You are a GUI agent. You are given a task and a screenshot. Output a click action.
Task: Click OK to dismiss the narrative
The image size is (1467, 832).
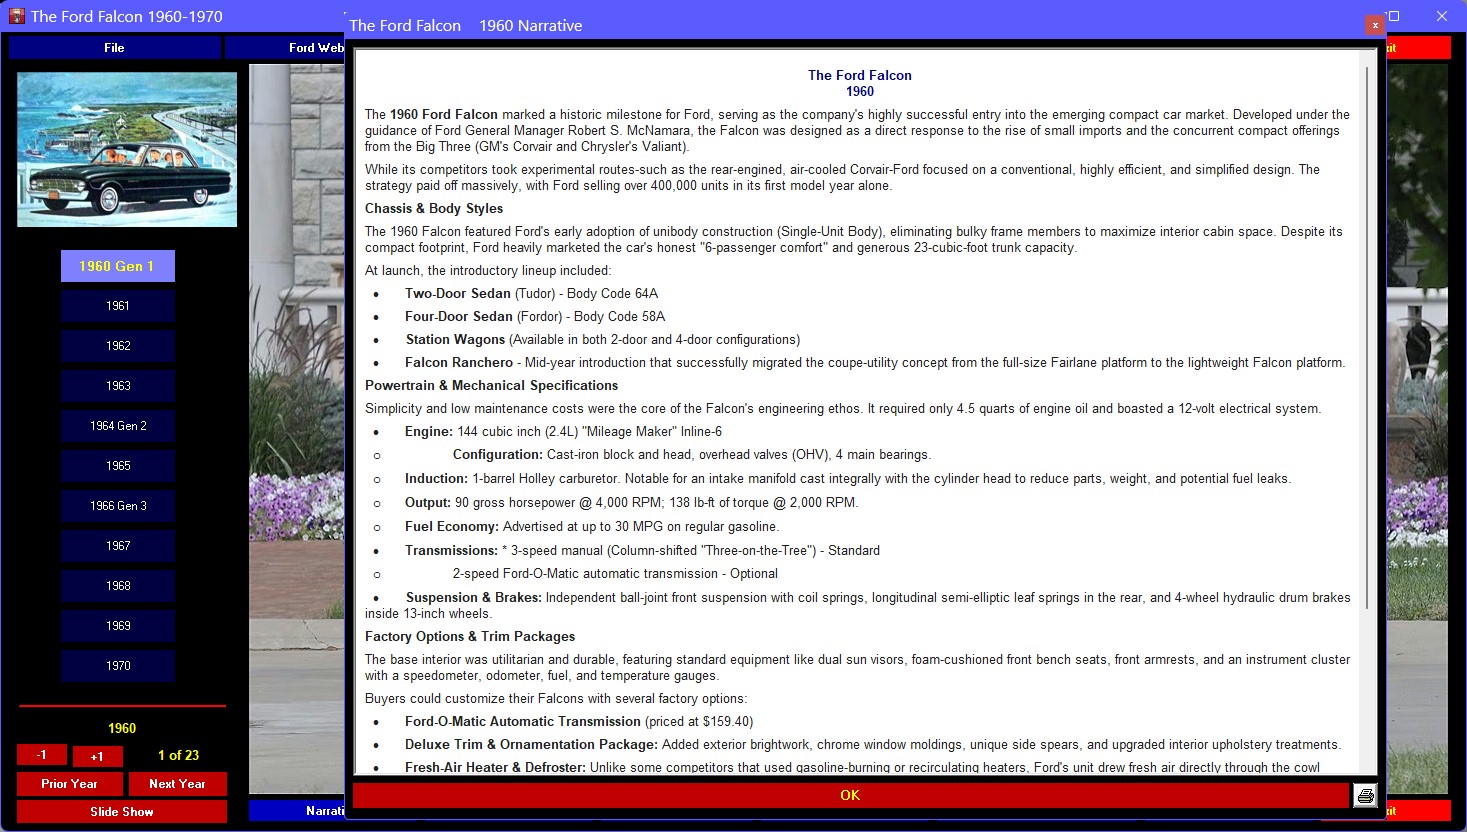[850, 795]
